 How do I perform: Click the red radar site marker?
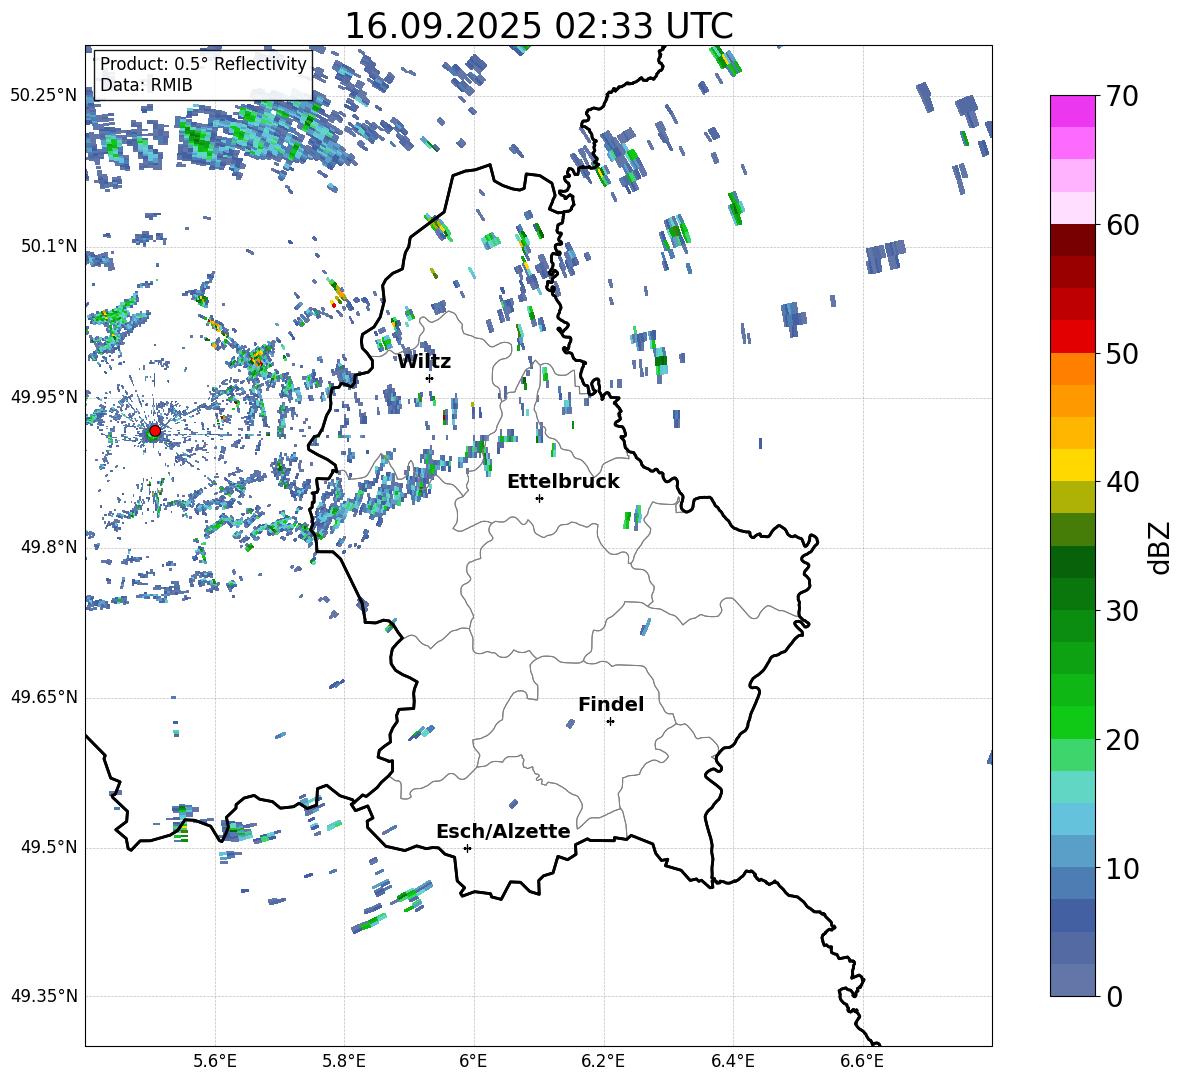pos(154,431)
